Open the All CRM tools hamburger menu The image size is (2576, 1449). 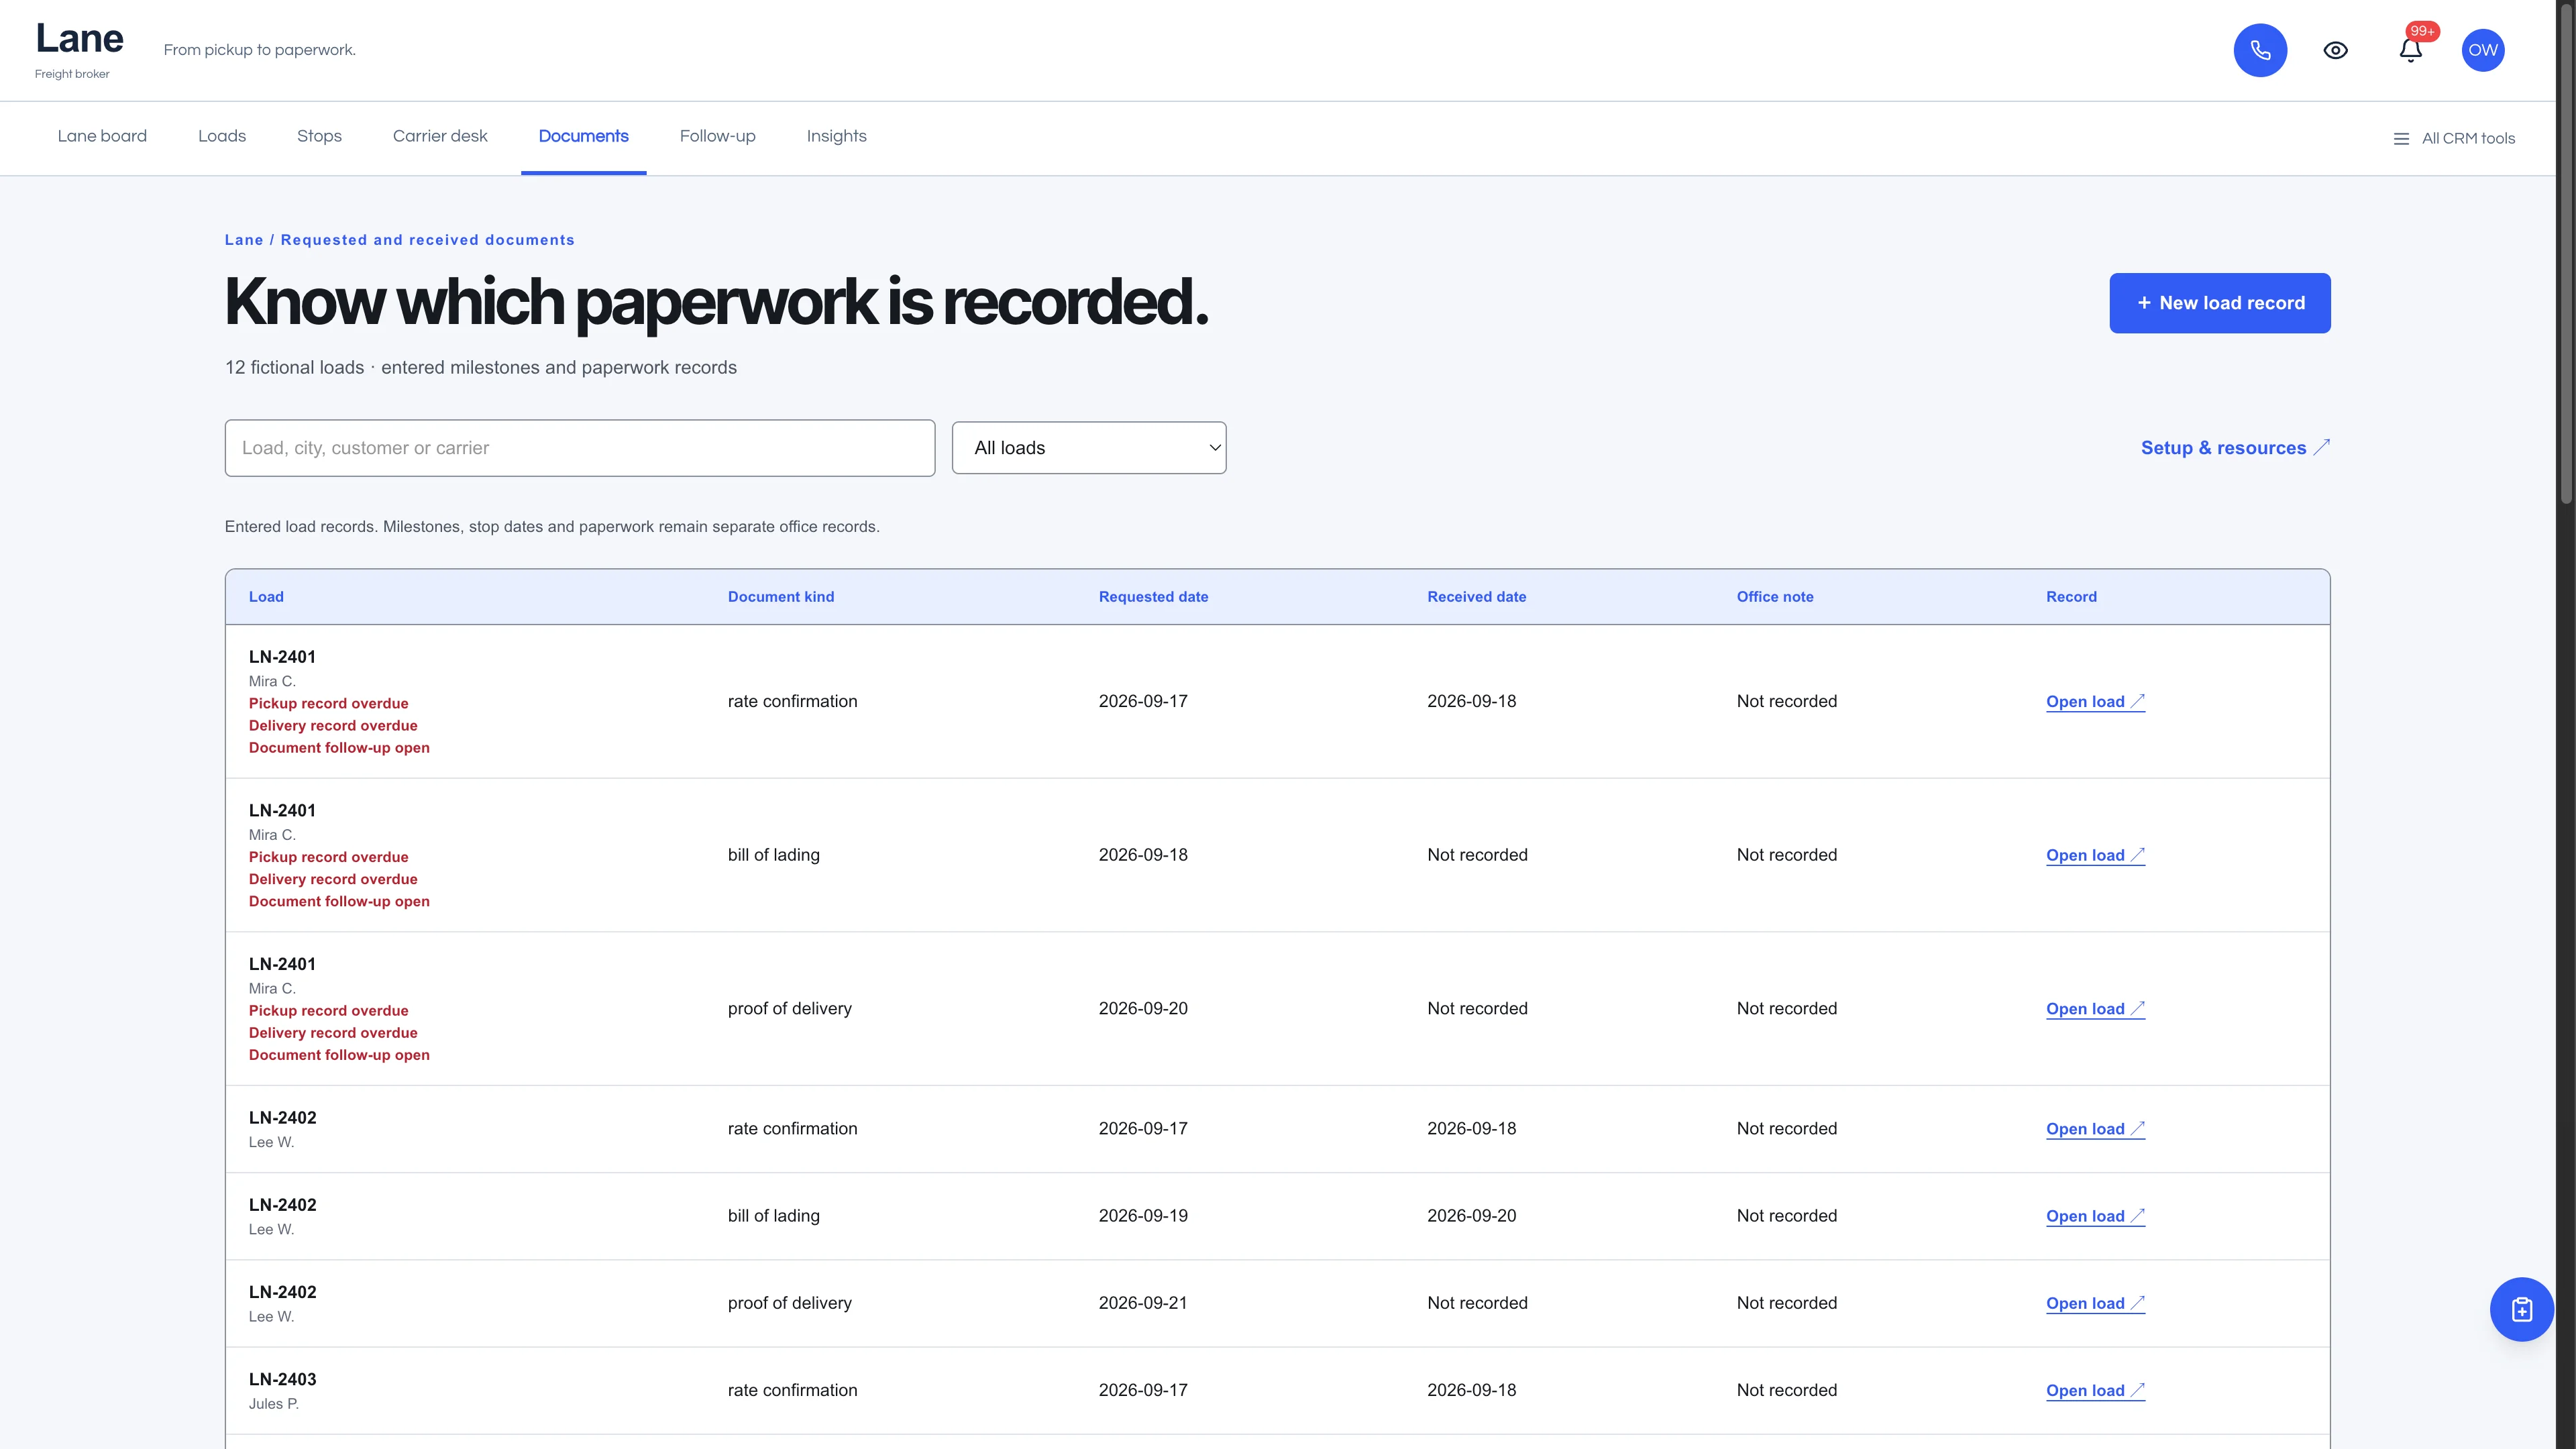2453,139
